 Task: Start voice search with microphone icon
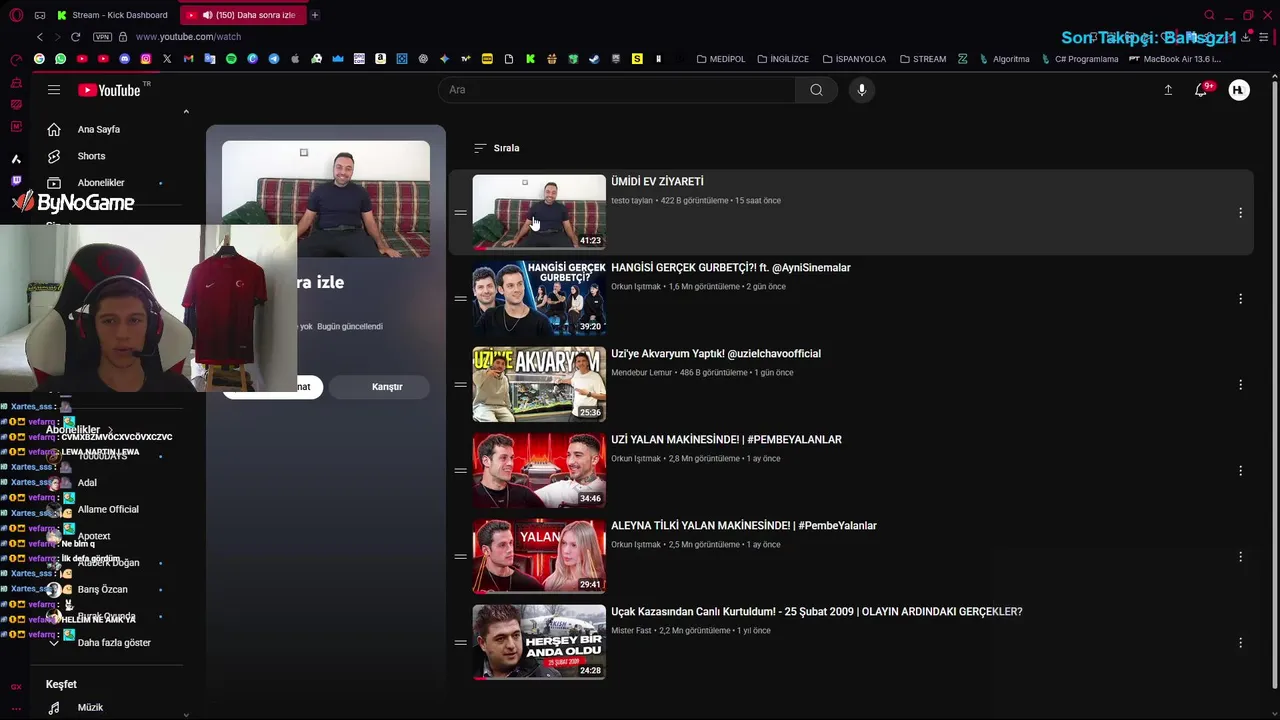(862, 90)
